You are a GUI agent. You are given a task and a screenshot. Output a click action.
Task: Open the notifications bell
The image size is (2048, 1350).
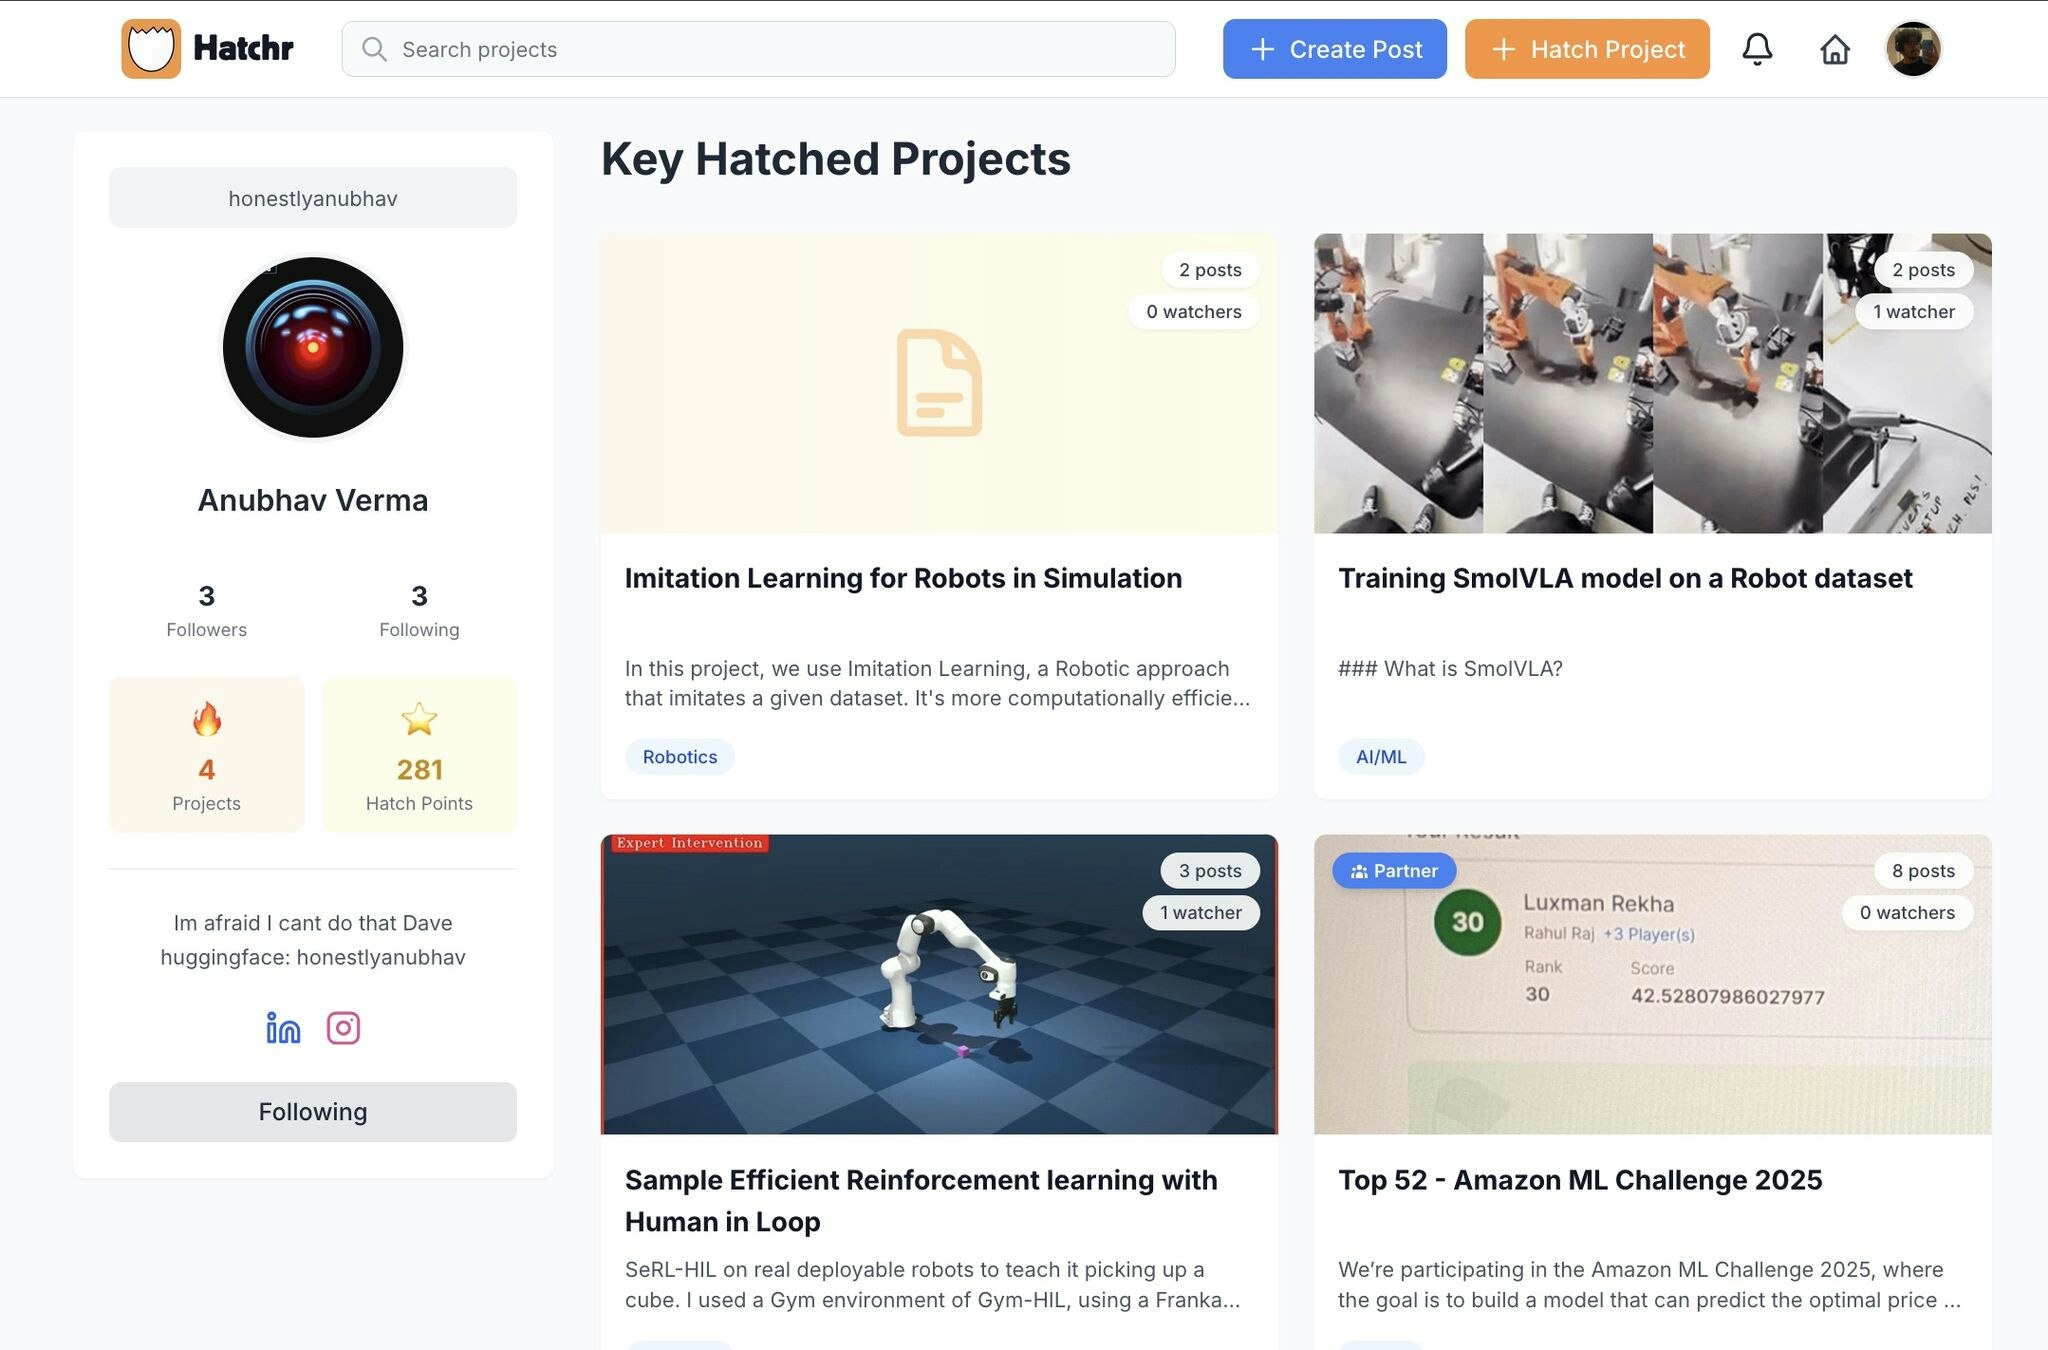click(1757, 49)
